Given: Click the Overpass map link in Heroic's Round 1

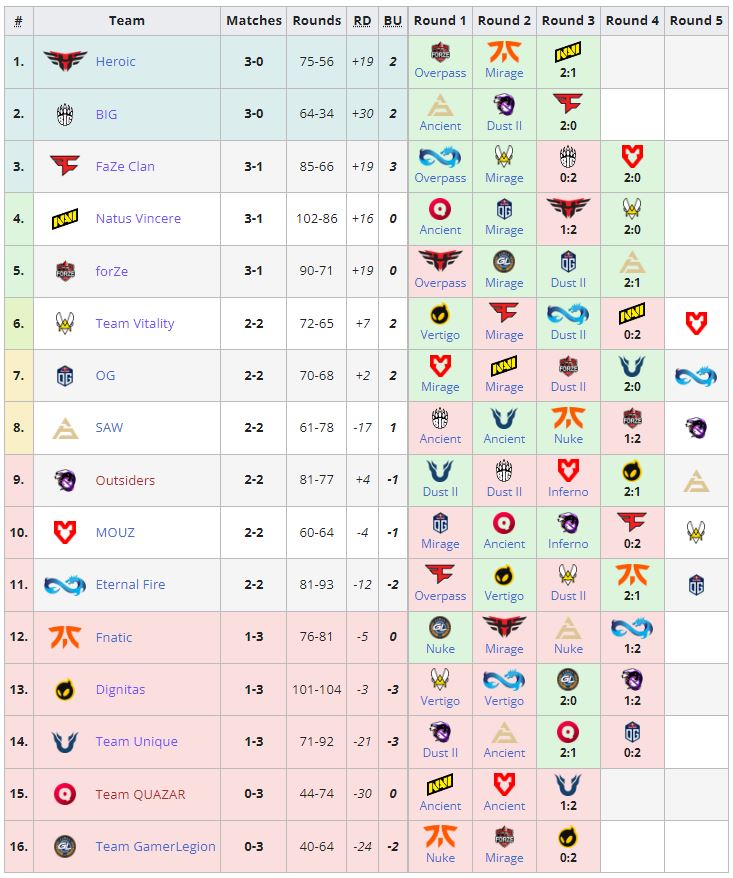Looking at the screenshot, I should 440,73.
